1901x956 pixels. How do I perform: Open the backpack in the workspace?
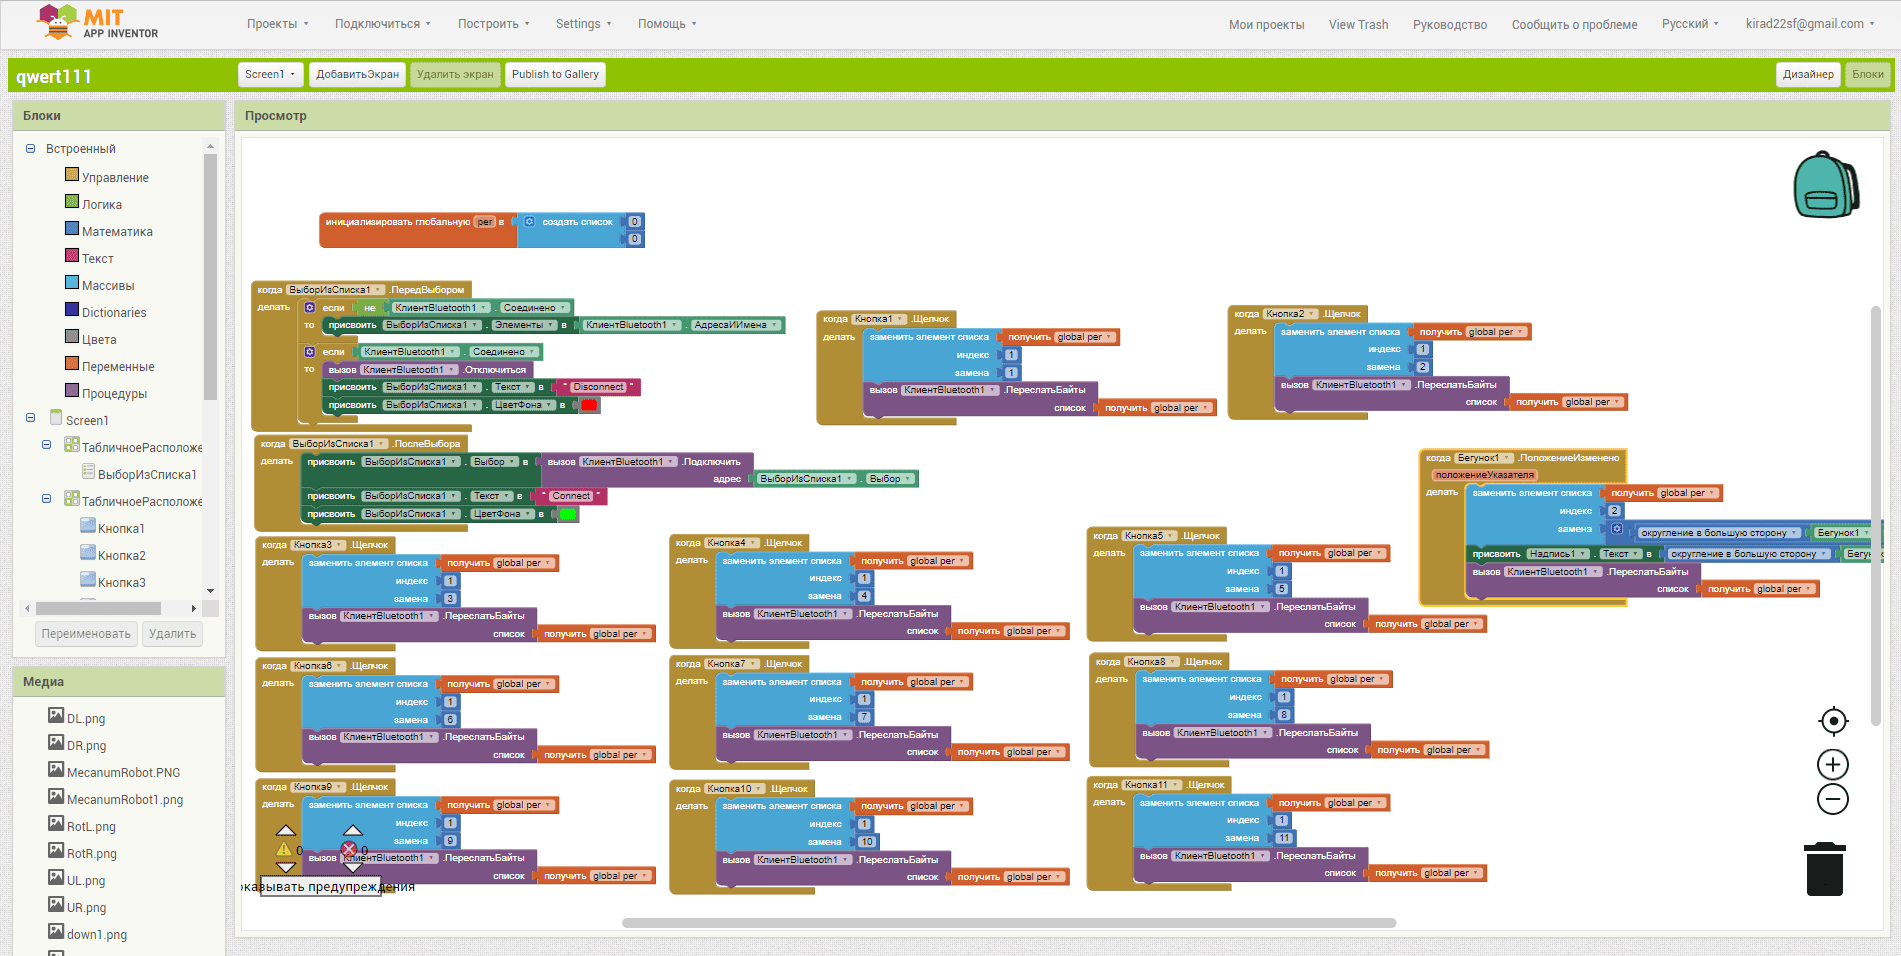[x=1826, y=185]
